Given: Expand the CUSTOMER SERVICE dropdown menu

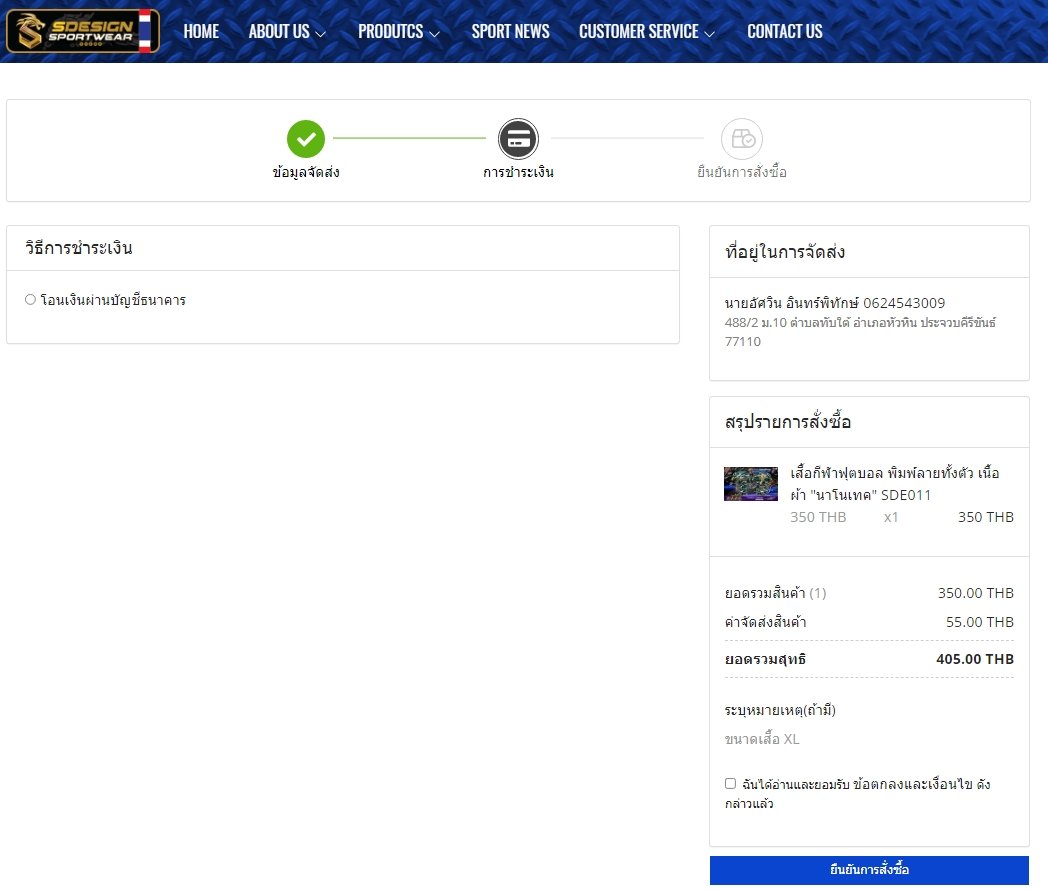Looking at the screenshot, I should [646, 32].
